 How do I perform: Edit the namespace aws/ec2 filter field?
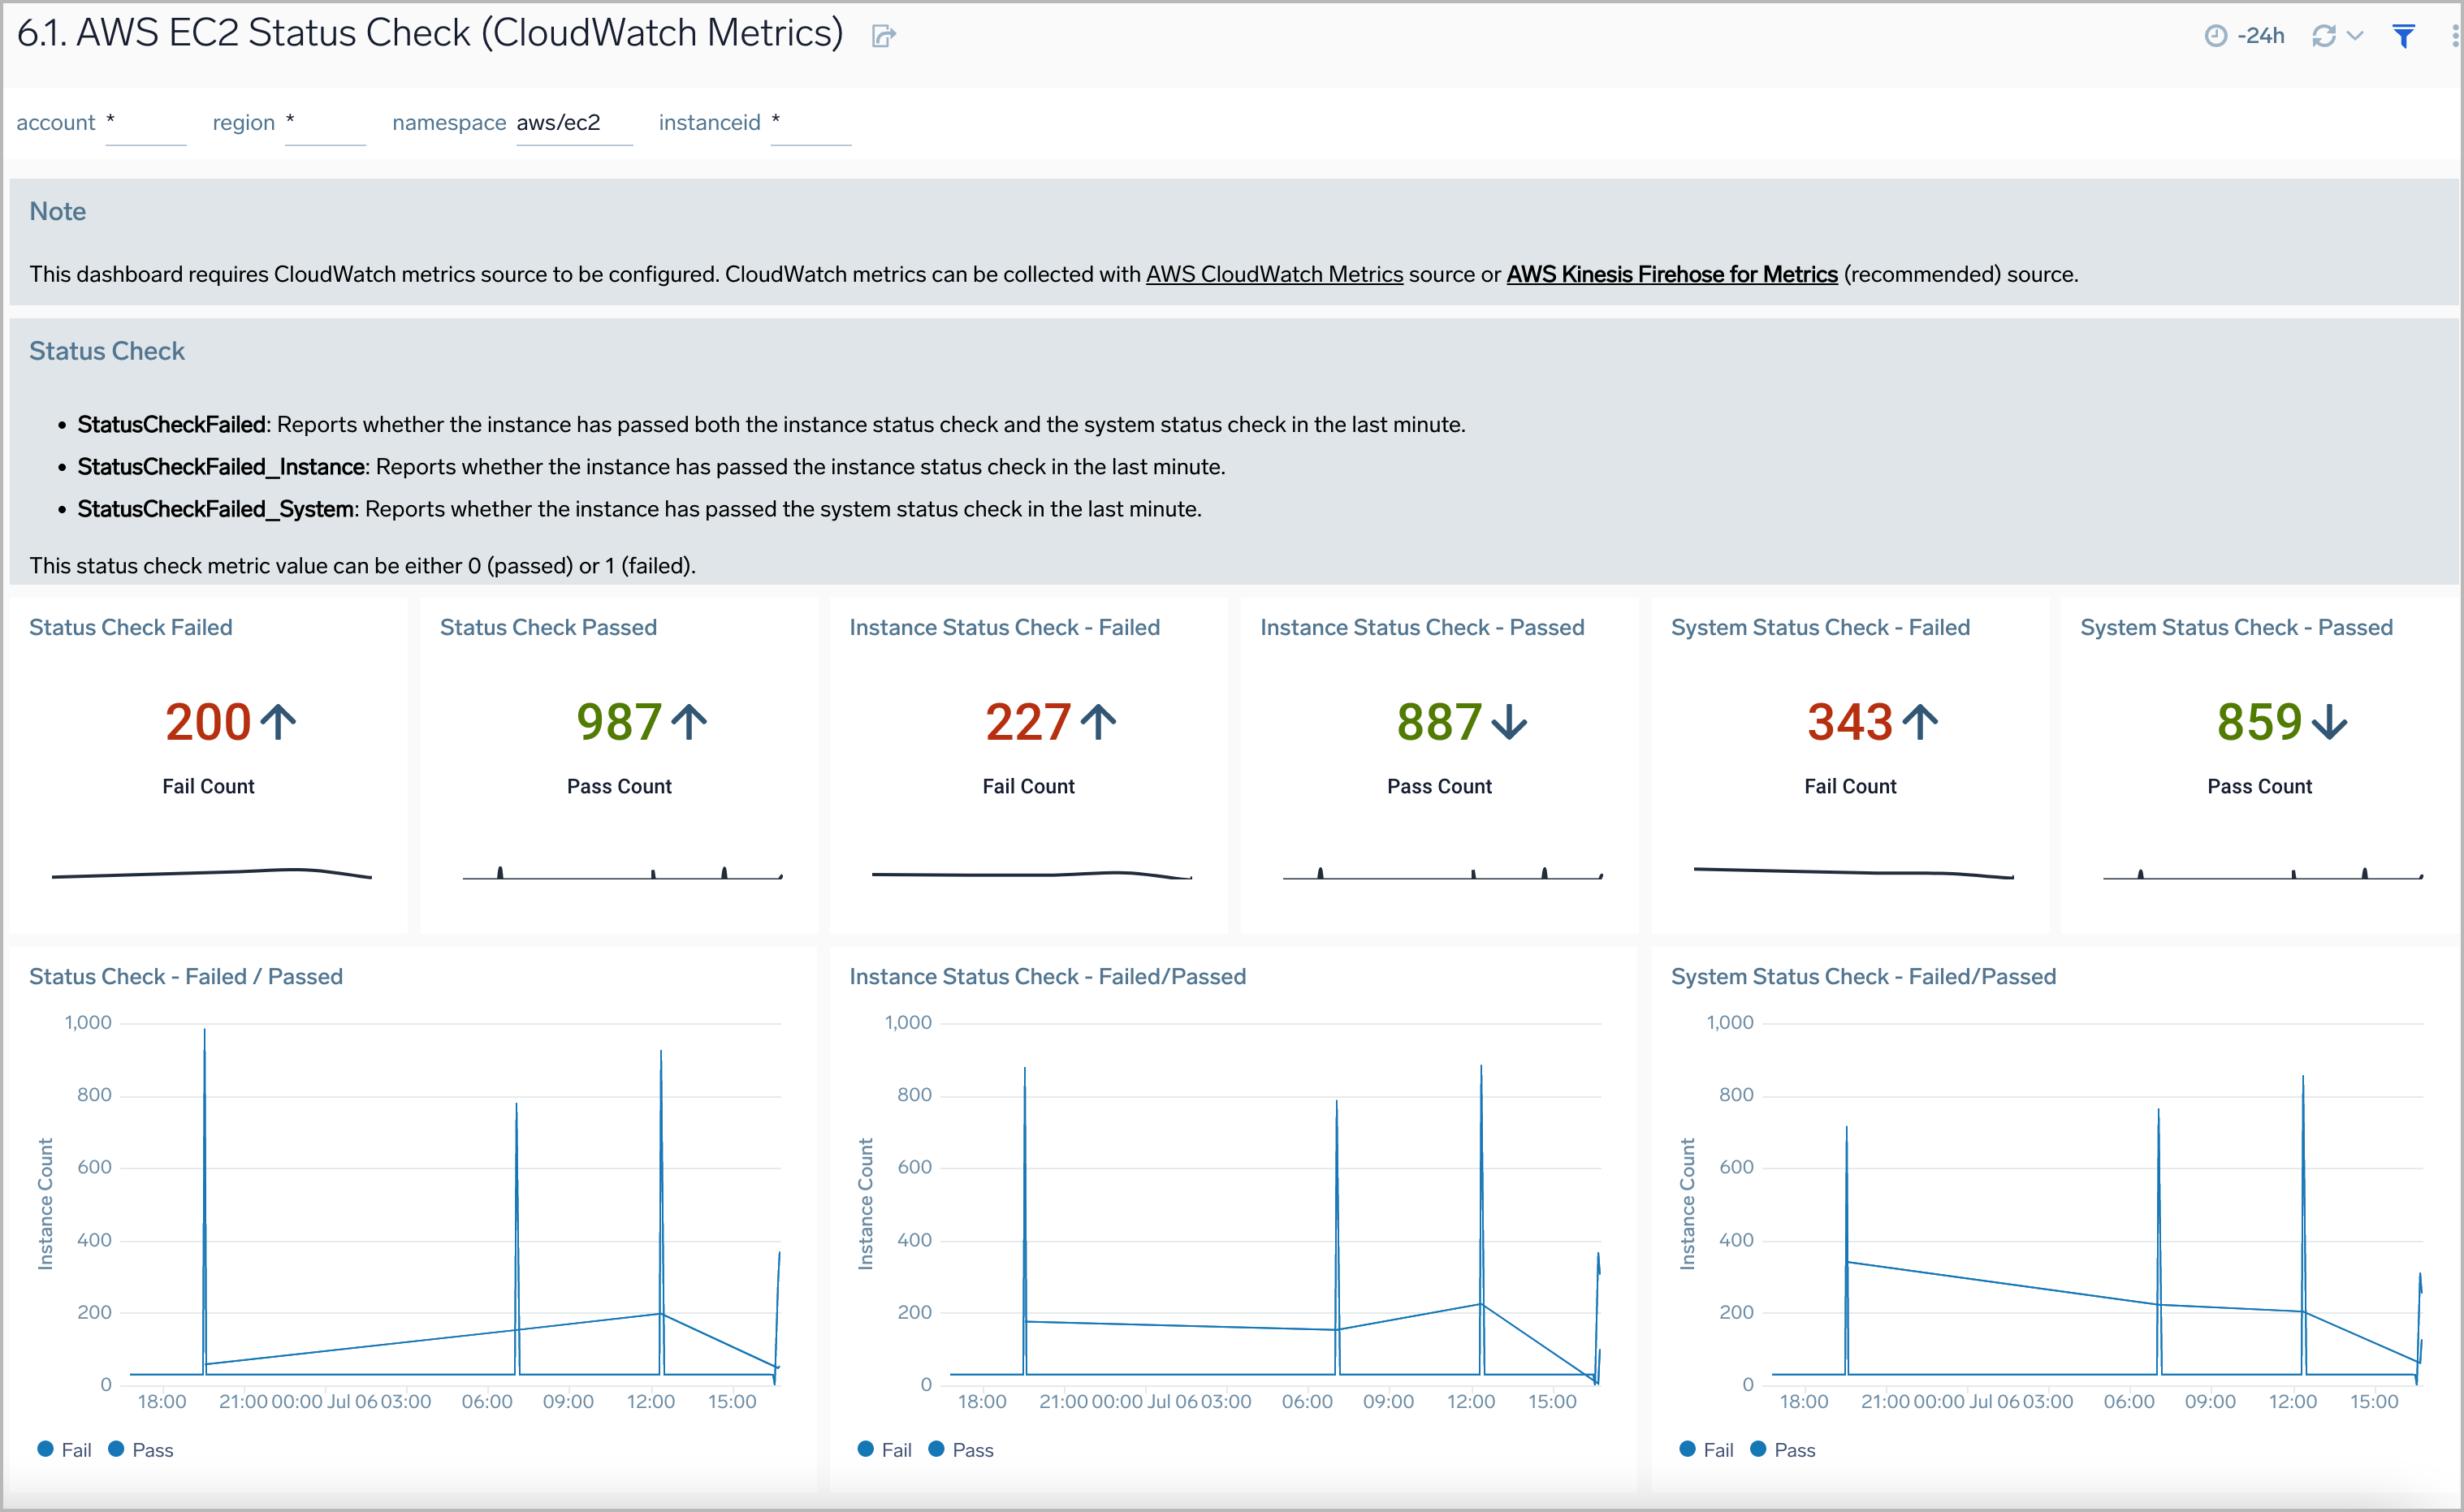(x=574, y=123)
